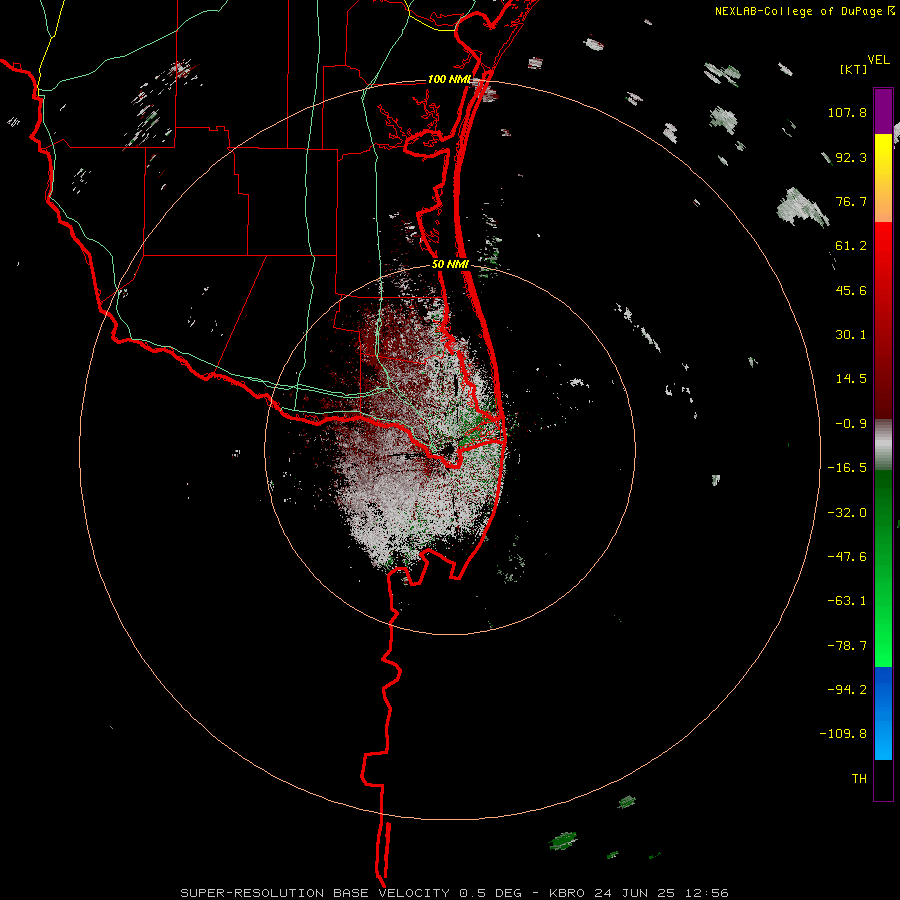Click the radar site at the rings' center
The height and width of the screenshot is (900, 900).
450,449
